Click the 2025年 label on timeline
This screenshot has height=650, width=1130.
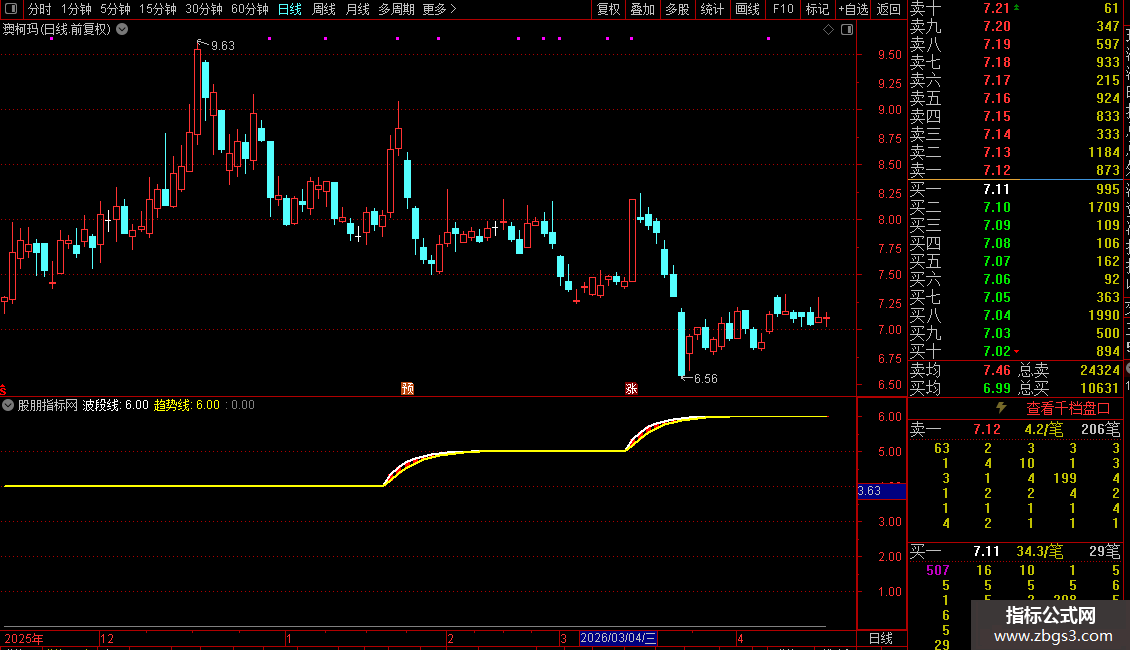point(24,638)
